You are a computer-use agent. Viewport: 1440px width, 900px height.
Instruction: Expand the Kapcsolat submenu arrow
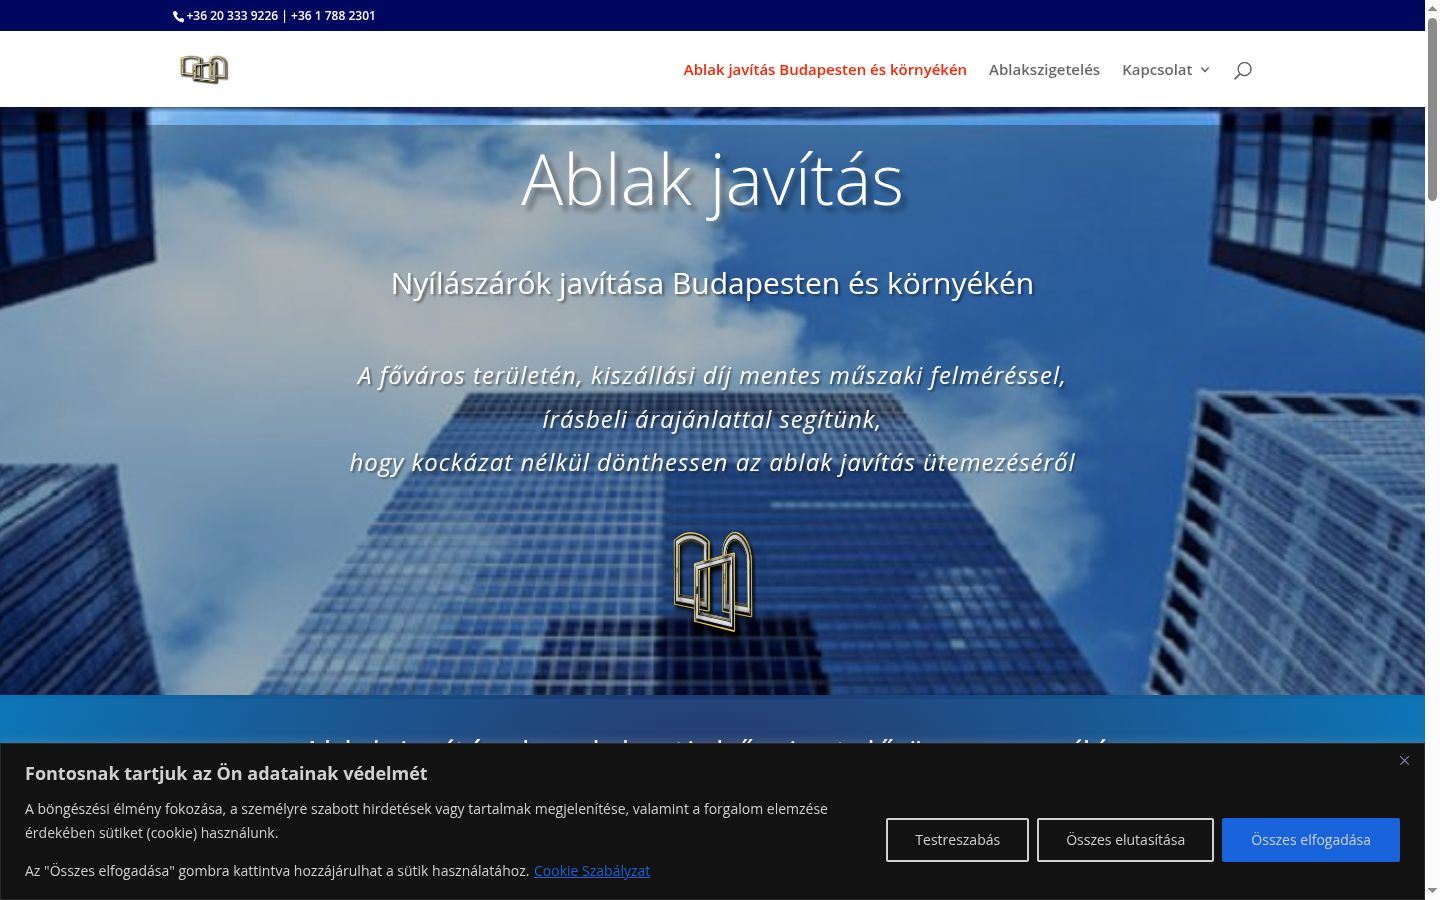point(1205,70)
